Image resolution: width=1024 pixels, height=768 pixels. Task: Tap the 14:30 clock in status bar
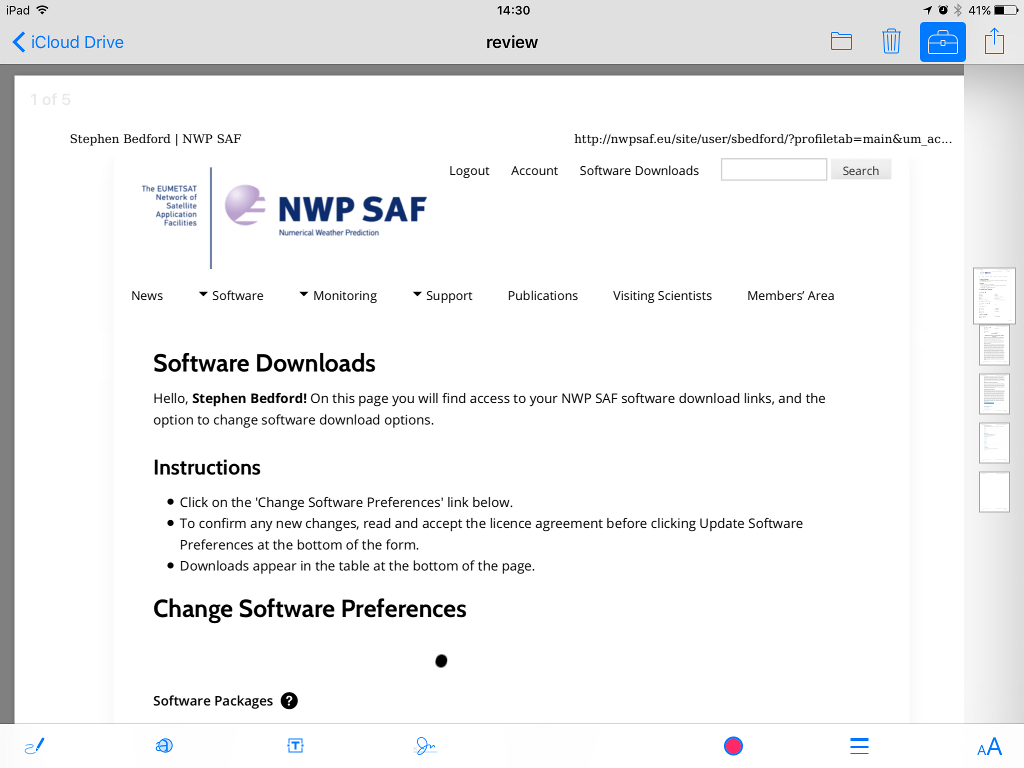tap(513, 10)
